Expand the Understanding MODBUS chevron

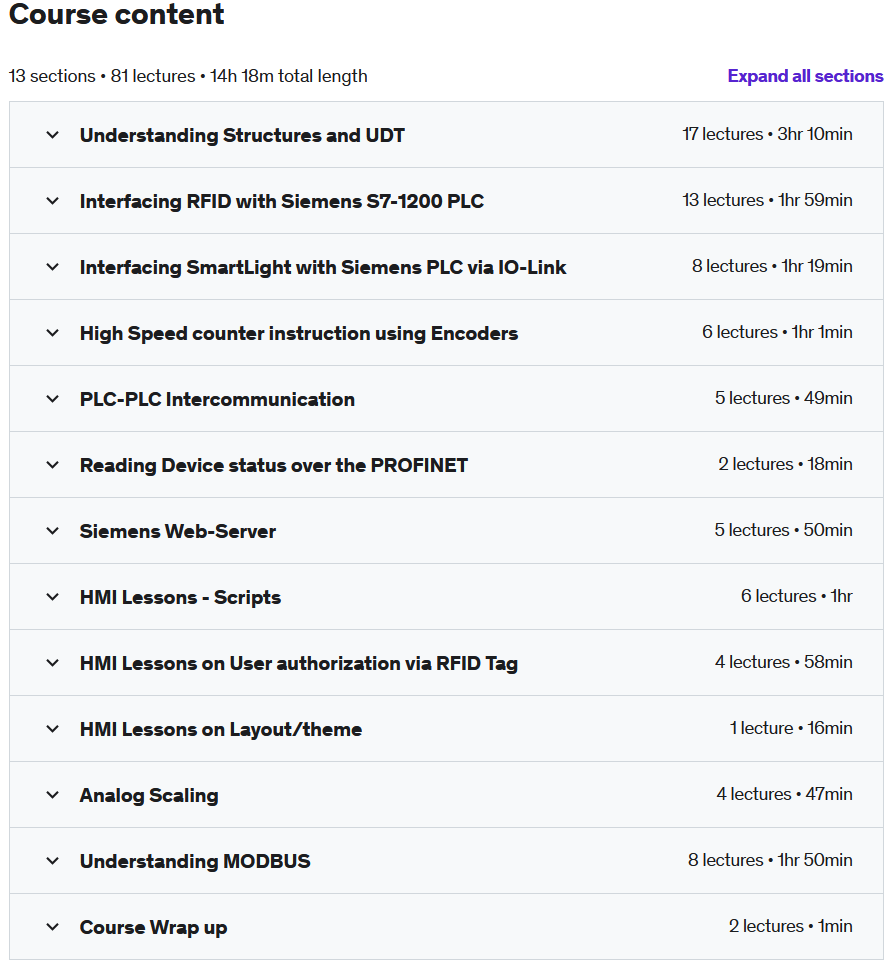tap(53, 861)
